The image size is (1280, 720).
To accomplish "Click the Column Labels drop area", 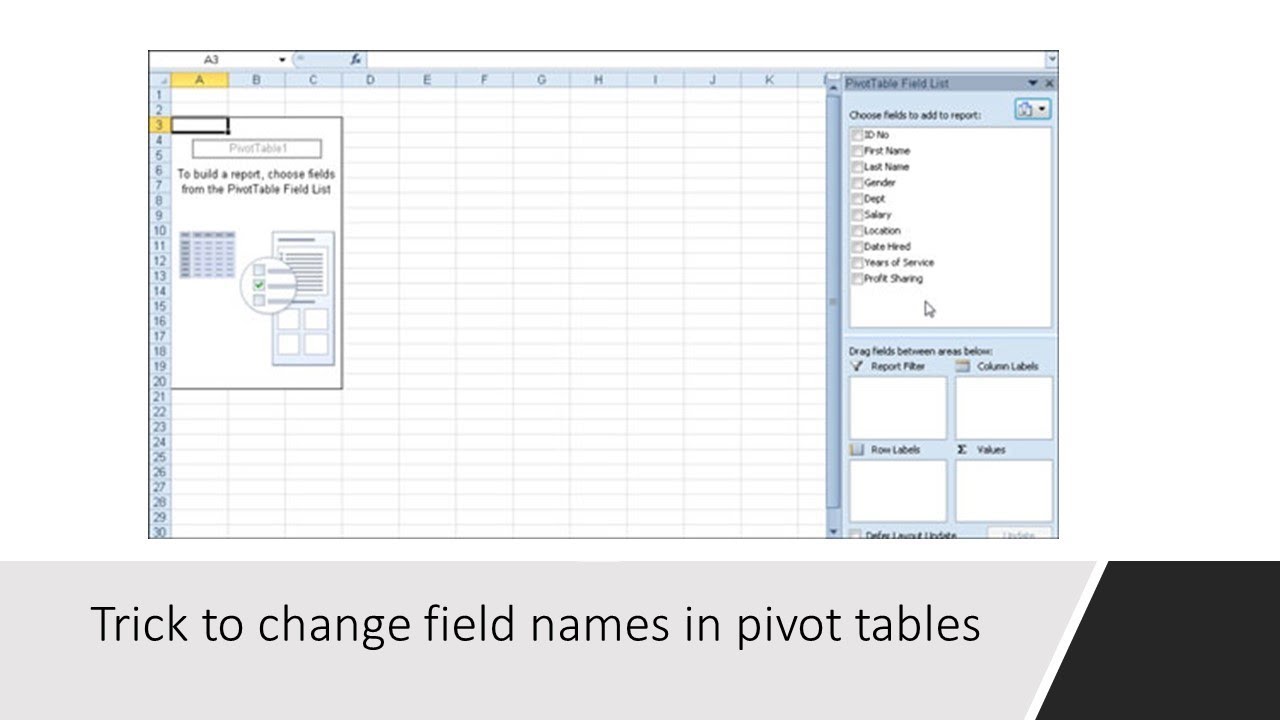I will (x=1004, y=408).
